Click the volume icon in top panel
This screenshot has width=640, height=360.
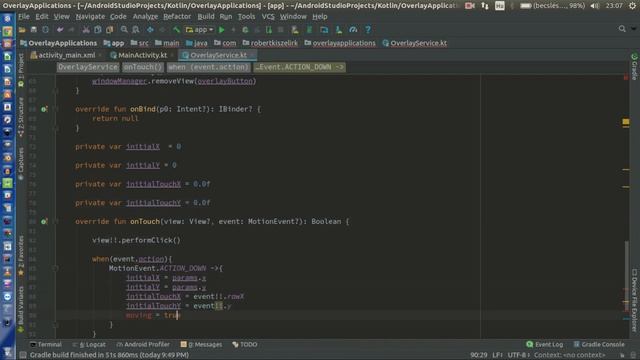coord(595,6)
